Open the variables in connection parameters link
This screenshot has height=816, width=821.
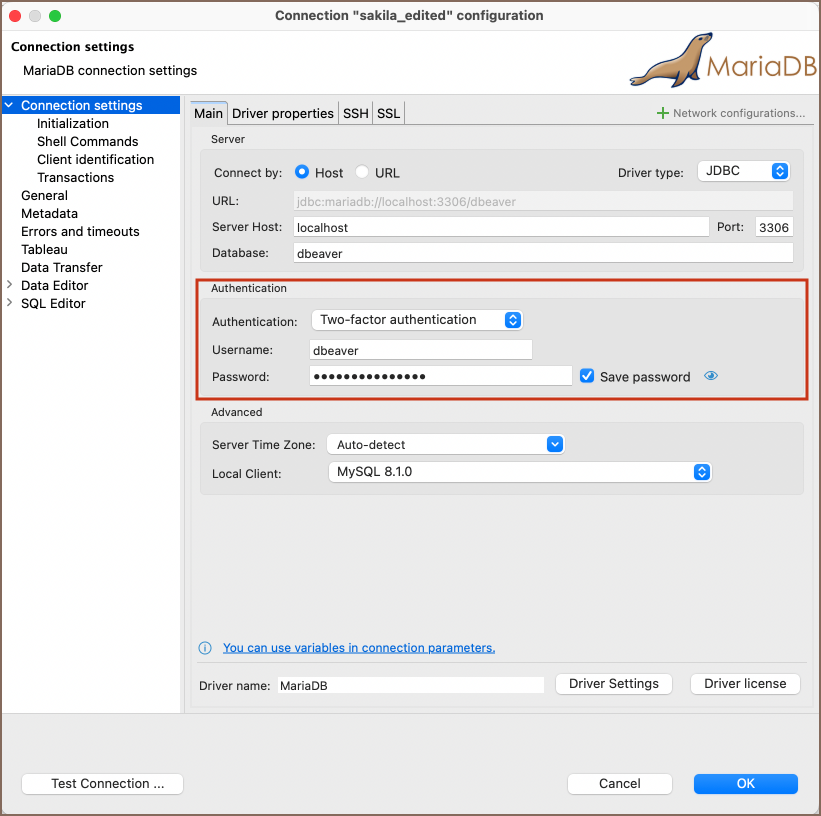(x=358, y=648)
